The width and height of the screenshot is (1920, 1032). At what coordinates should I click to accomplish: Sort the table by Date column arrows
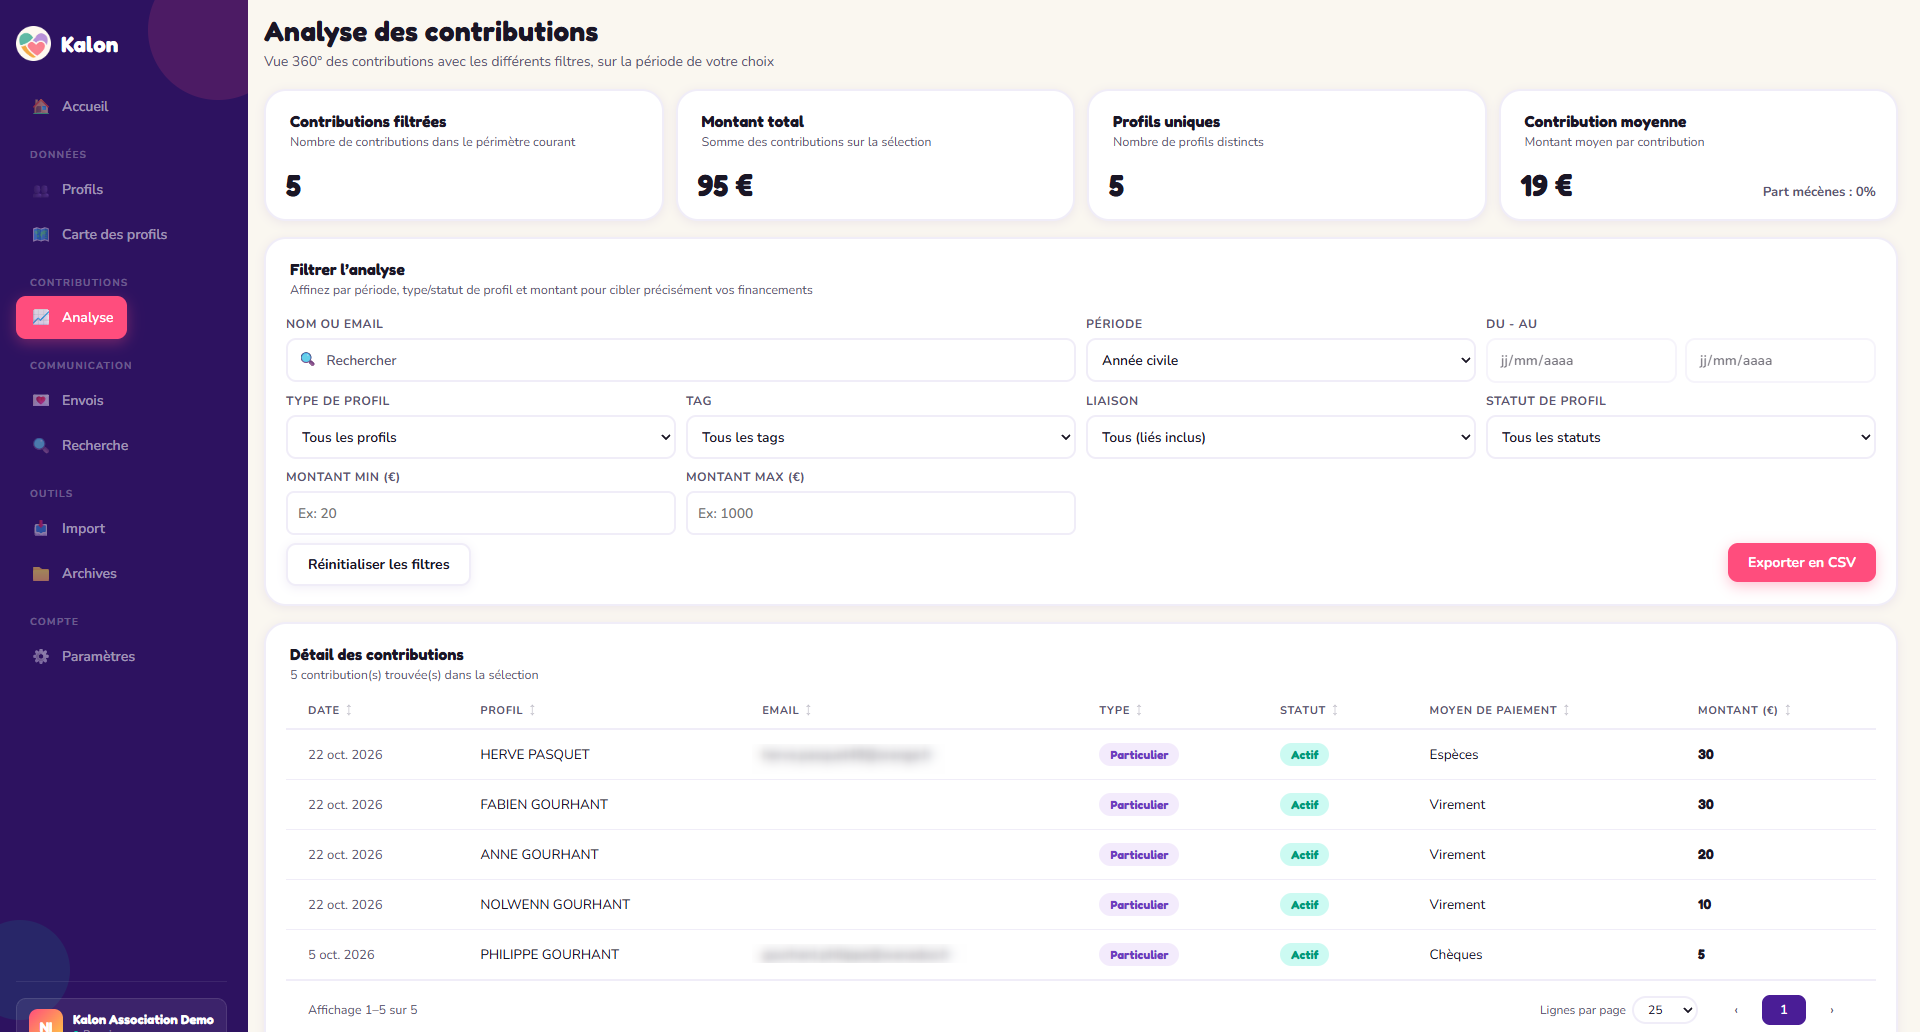[x=349, y=710]
